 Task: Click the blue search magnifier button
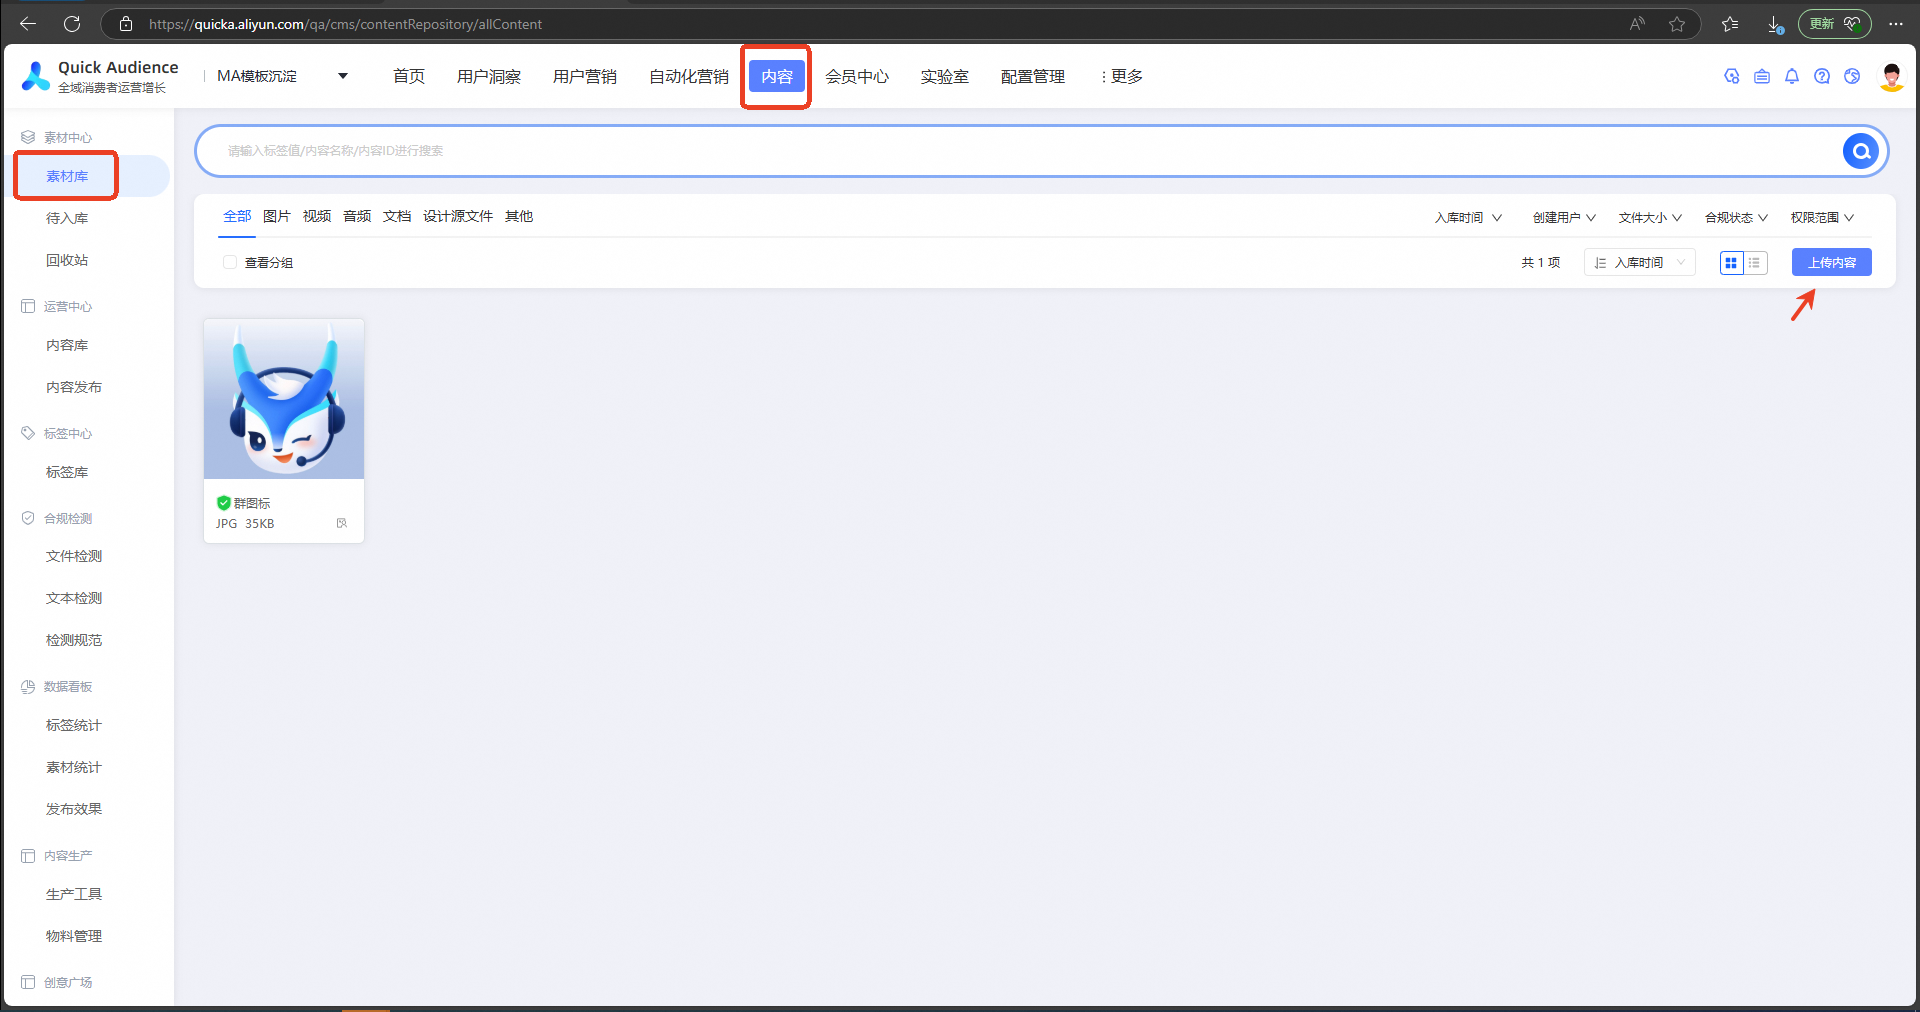pyautogui.click(x=1861, y=151)
